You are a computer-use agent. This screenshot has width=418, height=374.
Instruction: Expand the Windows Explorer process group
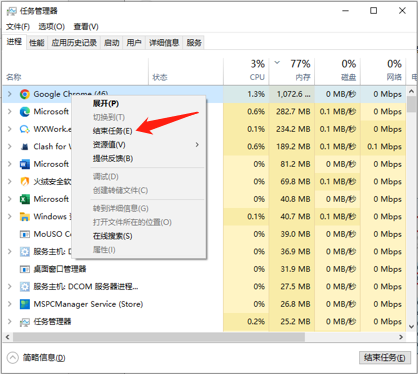(10, 217)
